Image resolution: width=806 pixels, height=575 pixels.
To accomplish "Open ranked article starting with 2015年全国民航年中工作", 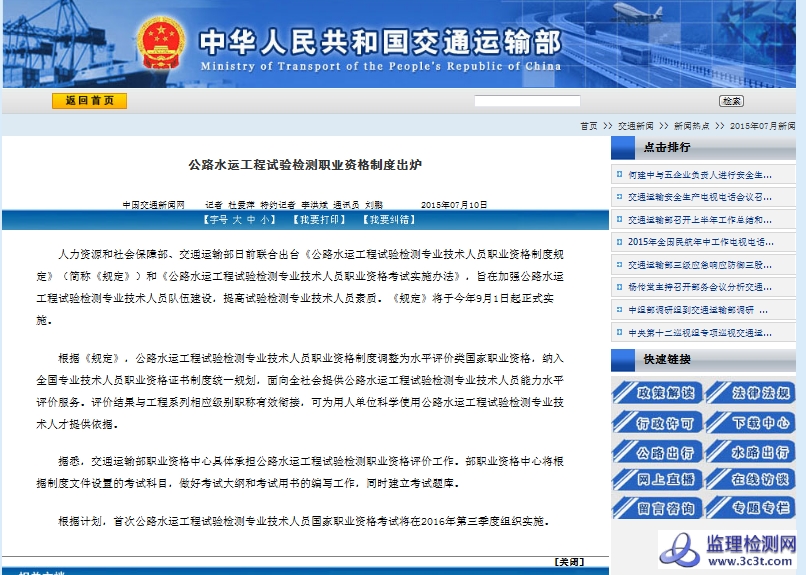I will point(700,242).
